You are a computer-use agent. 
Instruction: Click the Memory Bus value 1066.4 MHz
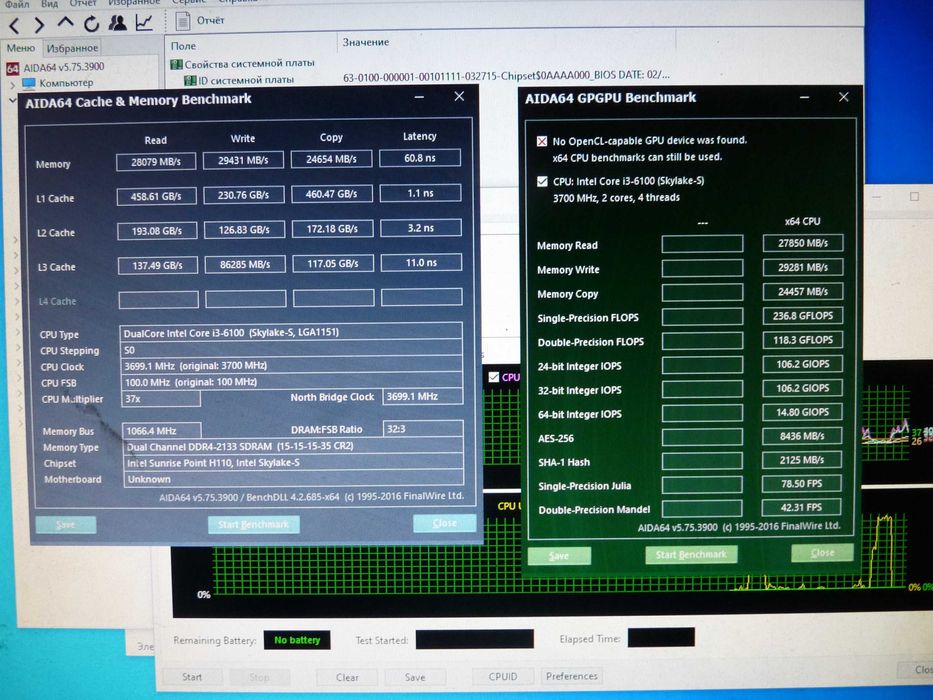162,430
